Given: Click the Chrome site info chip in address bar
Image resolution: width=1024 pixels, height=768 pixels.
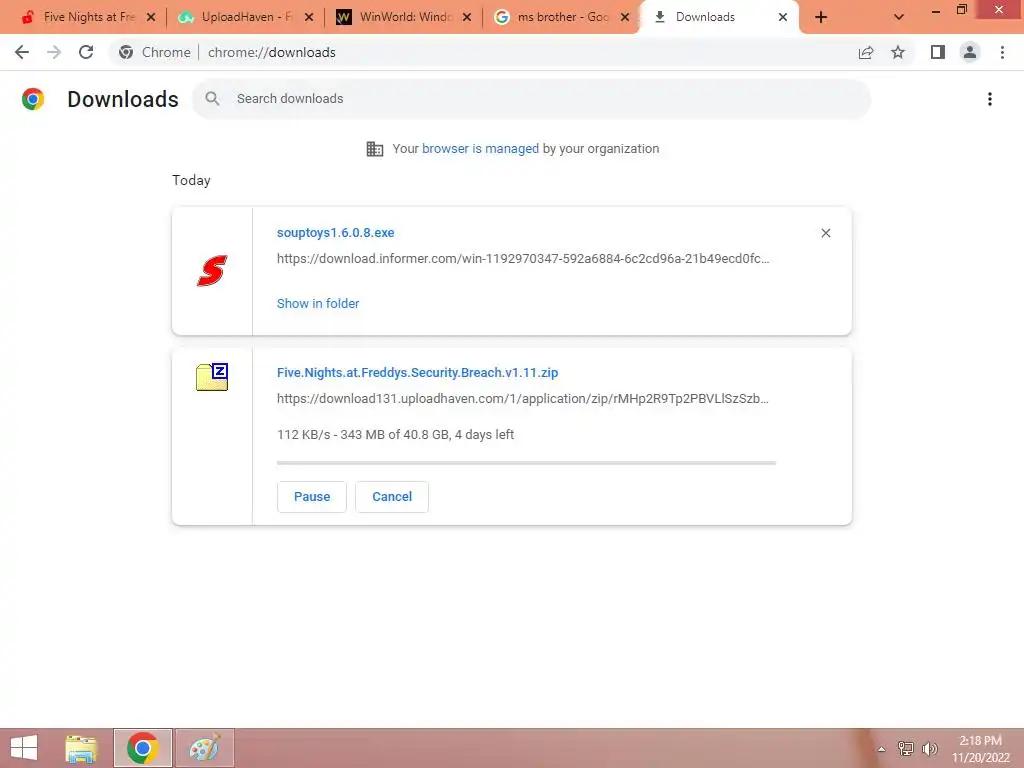Looking at the screenshot, I should click(155, 52).
